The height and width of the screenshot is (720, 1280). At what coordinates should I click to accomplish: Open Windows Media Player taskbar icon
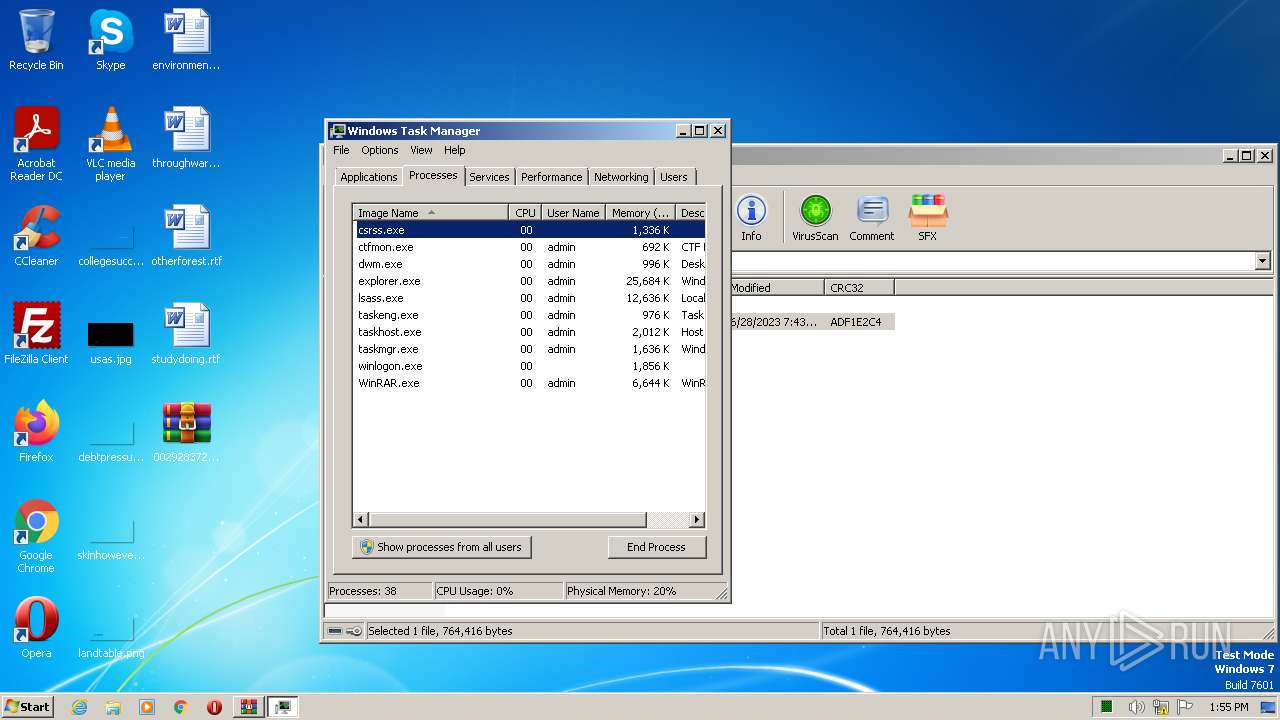pyautogui.click(x=147, y=707)
